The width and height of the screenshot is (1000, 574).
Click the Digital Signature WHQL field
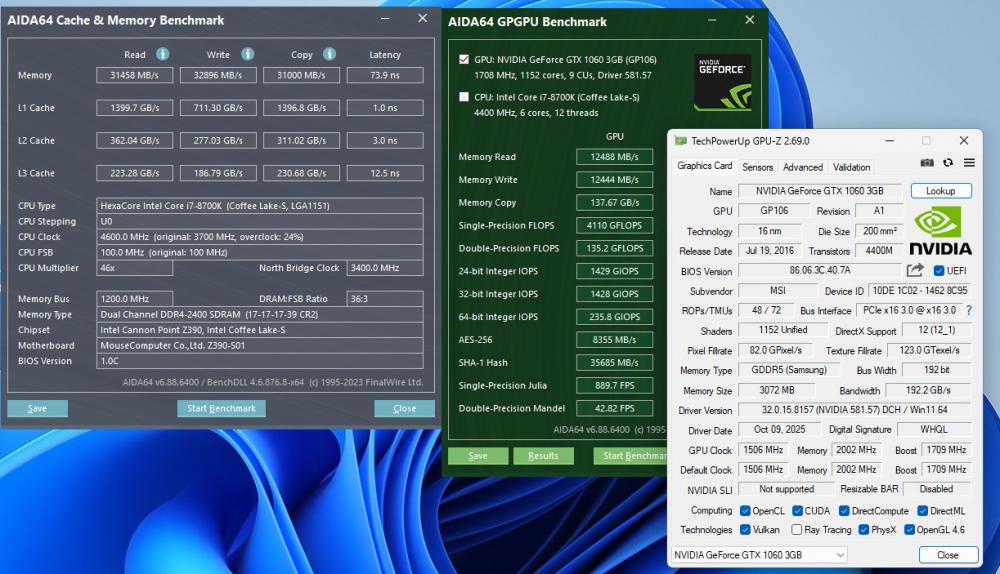(934, 430)
